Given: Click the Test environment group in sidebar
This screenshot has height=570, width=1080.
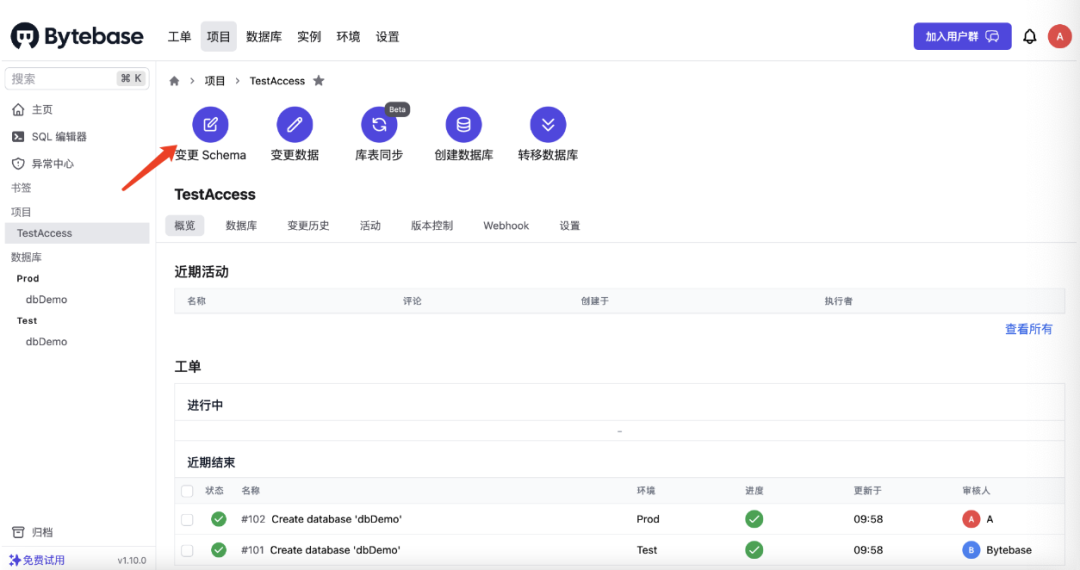Looking at the screenshot, I should tap(27, 321).
